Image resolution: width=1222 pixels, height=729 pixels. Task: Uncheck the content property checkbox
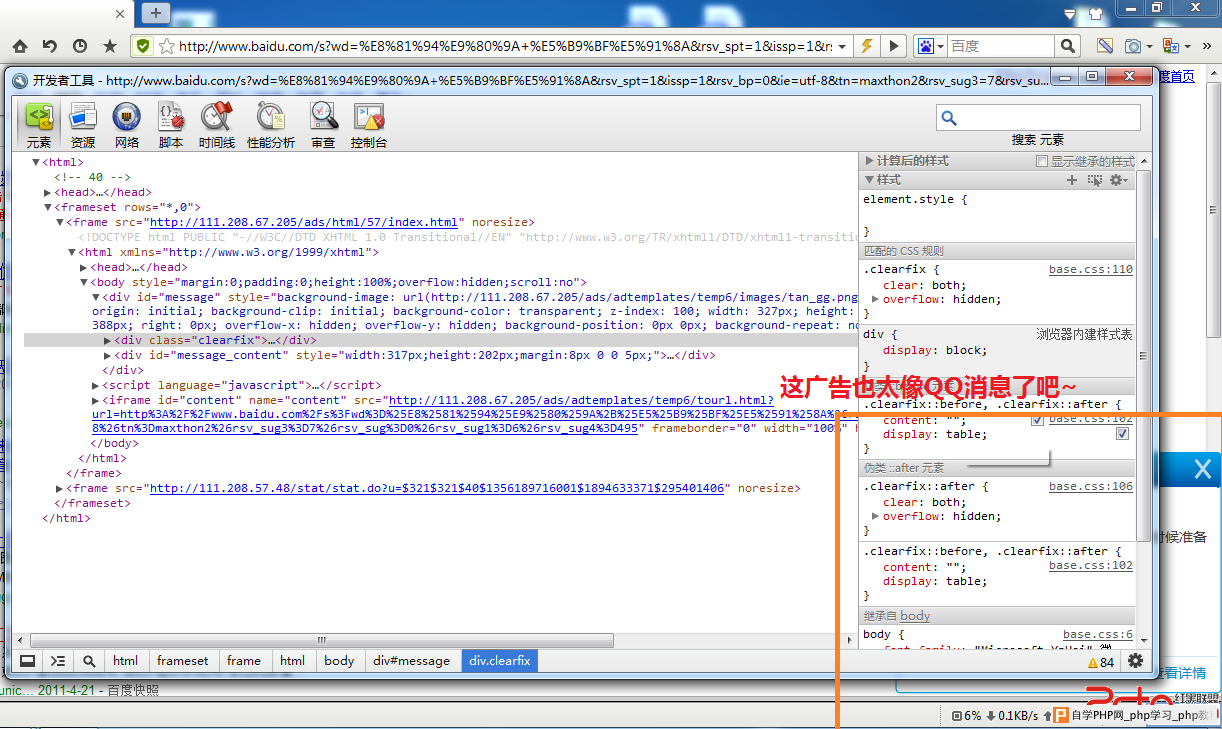(1037, 420)
